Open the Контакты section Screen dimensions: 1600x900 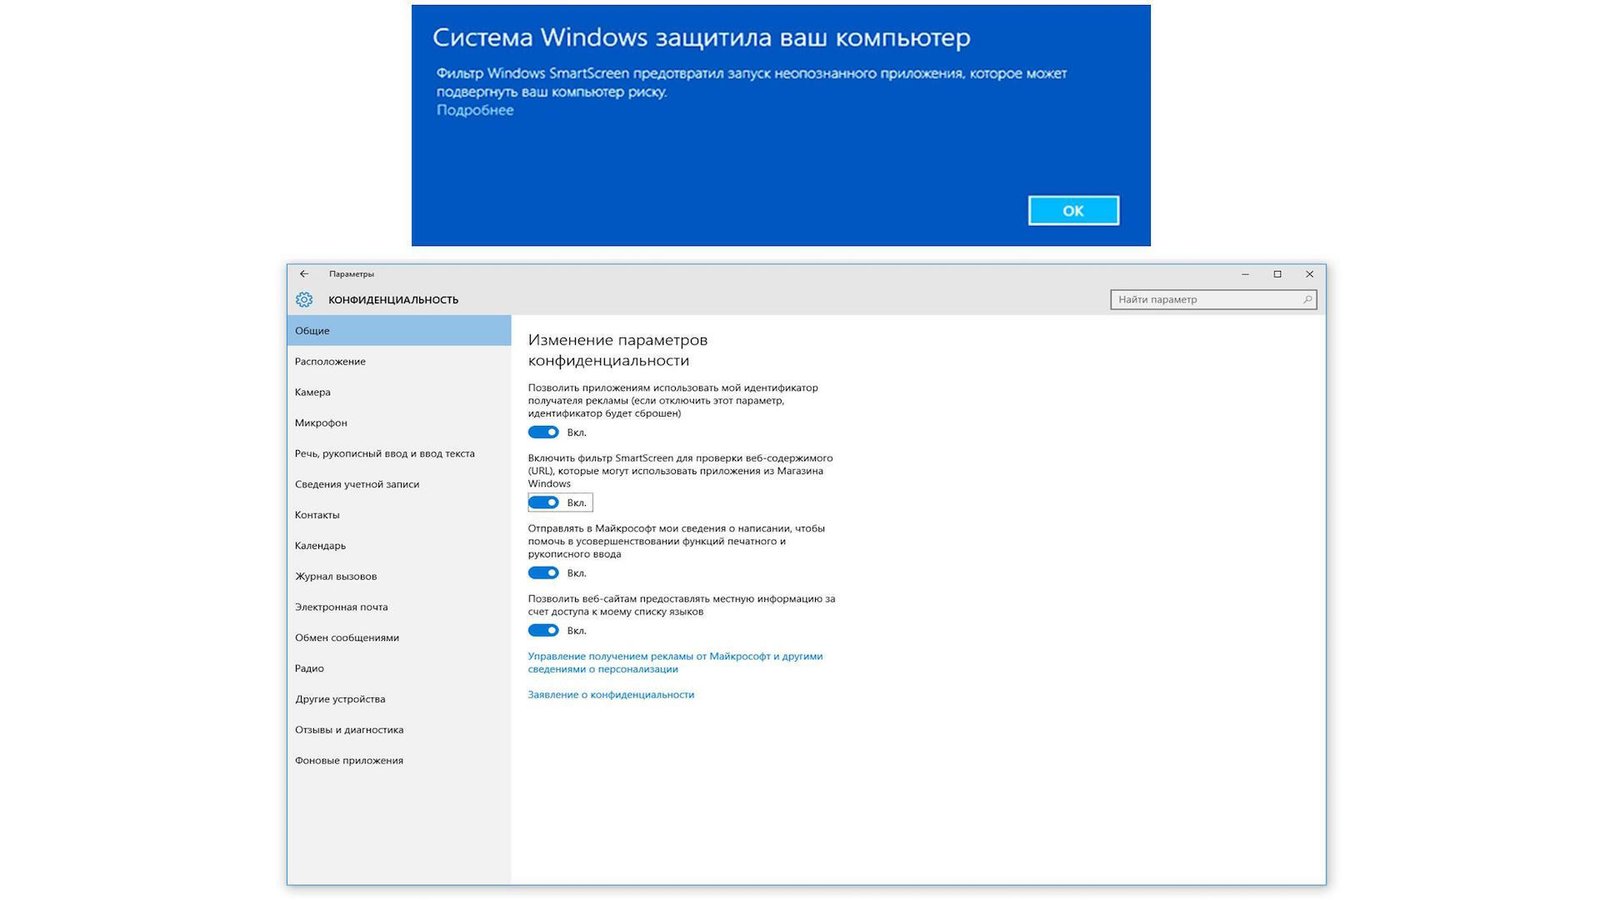399,515
